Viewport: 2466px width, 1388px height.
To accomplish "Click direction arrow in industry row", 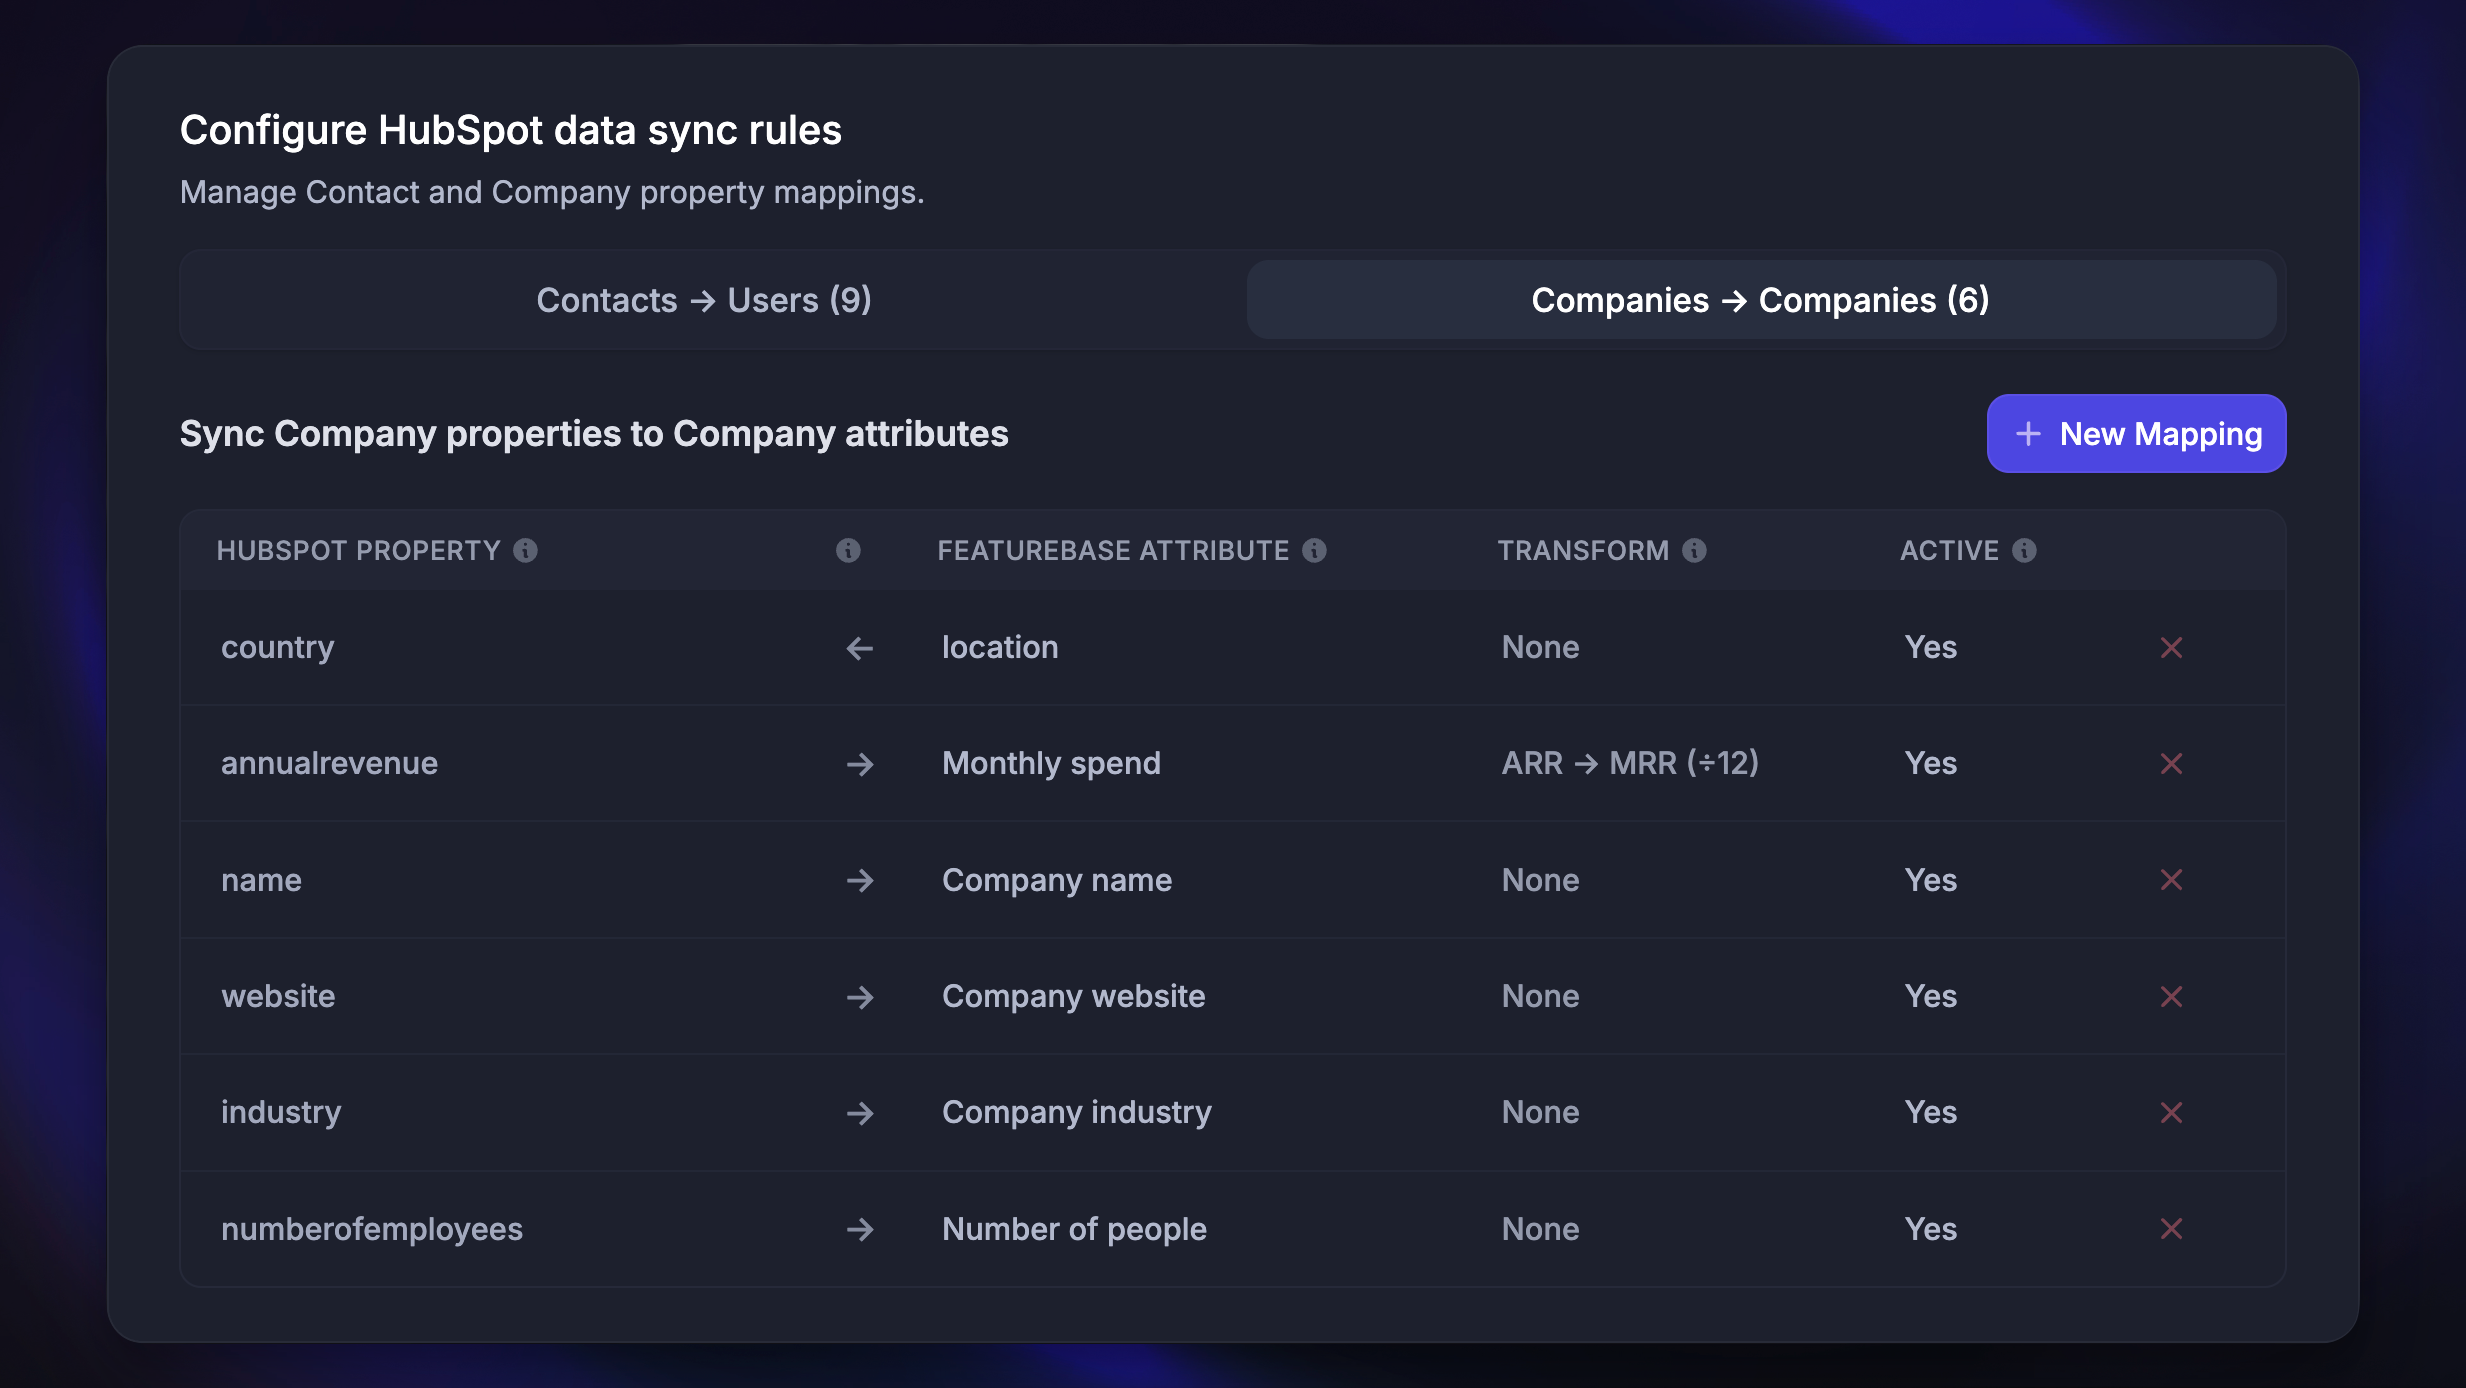I will pos(860,1113).
